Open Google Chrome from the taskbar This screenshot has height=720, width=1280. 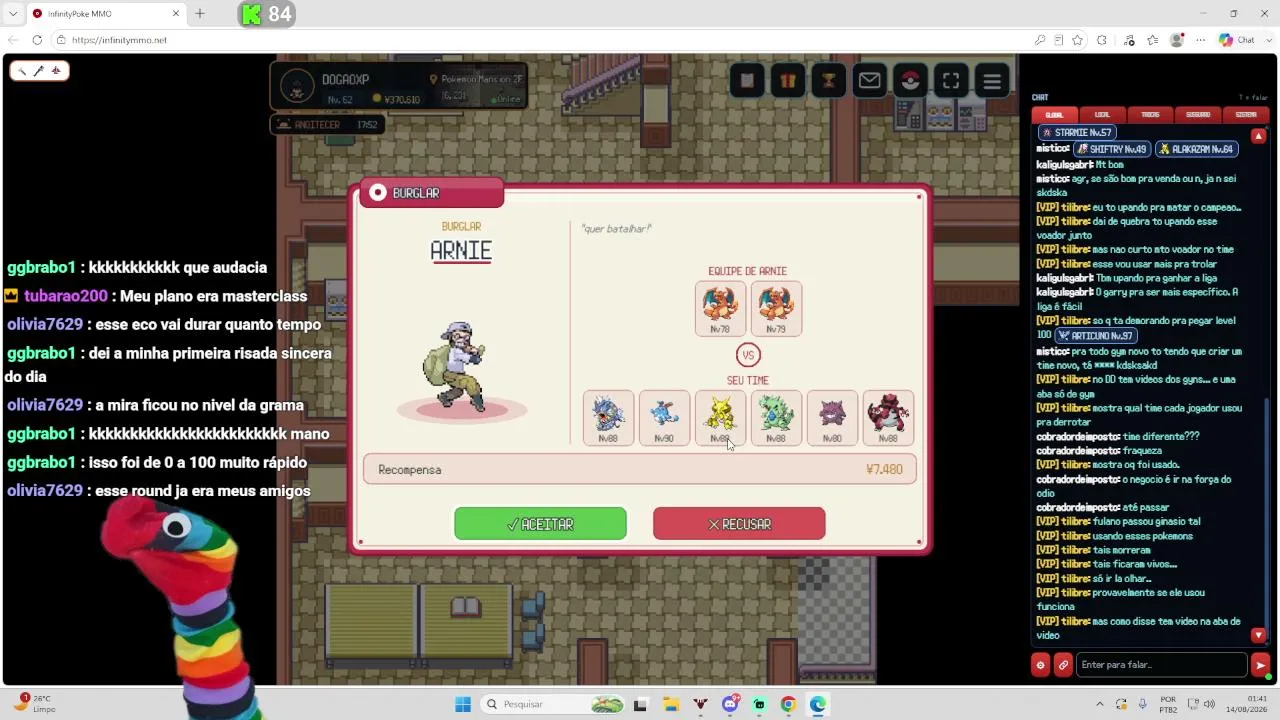click(788, 704)
